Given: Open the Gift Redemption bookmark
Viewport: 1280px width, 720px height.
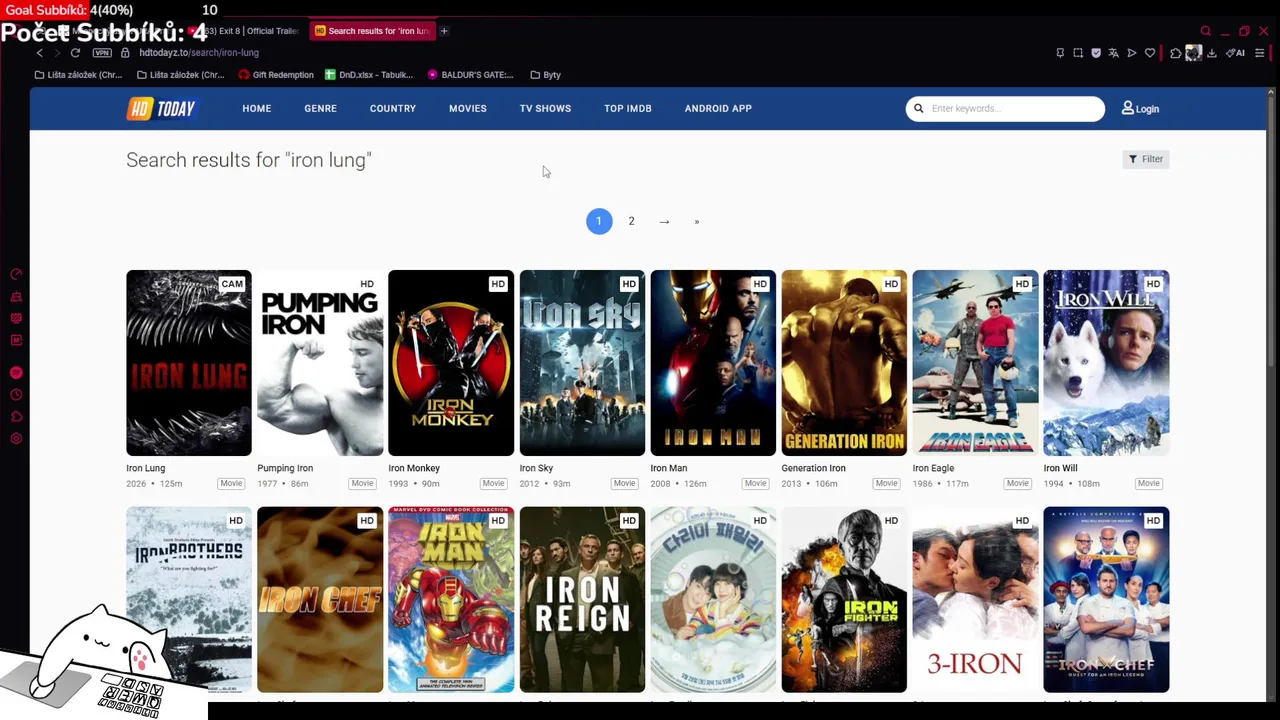Looking at the screenshot, I should [276, 75].
